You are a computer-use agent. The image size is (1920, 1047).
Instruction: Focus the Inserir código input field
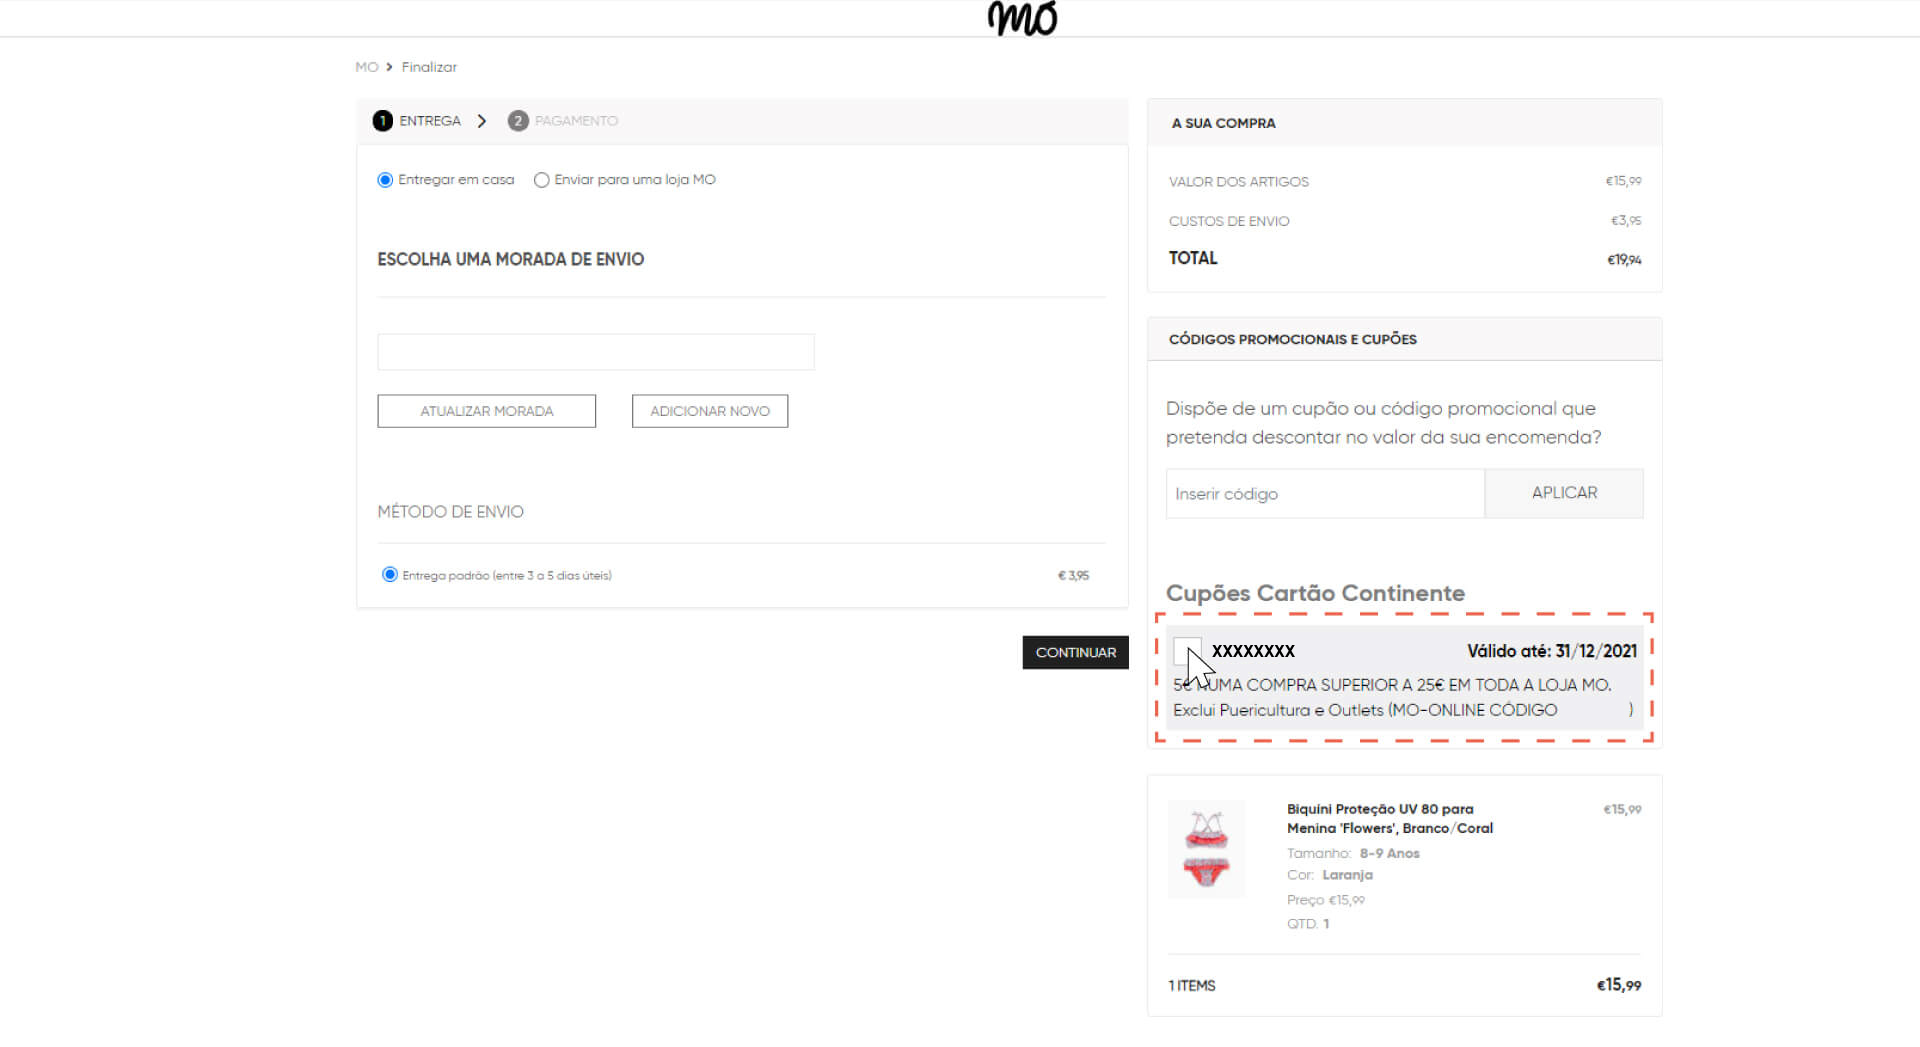(1325, 494)
